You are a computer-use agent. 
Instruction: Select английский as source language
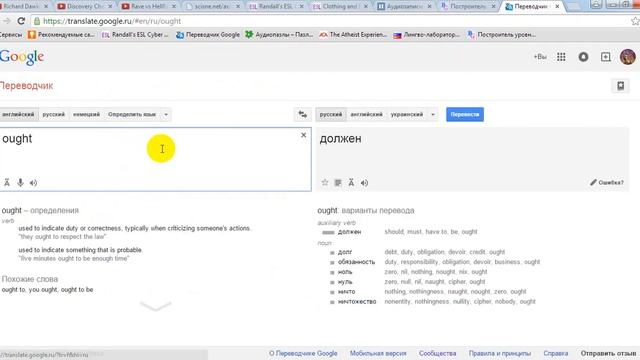[x=18, y=114]
